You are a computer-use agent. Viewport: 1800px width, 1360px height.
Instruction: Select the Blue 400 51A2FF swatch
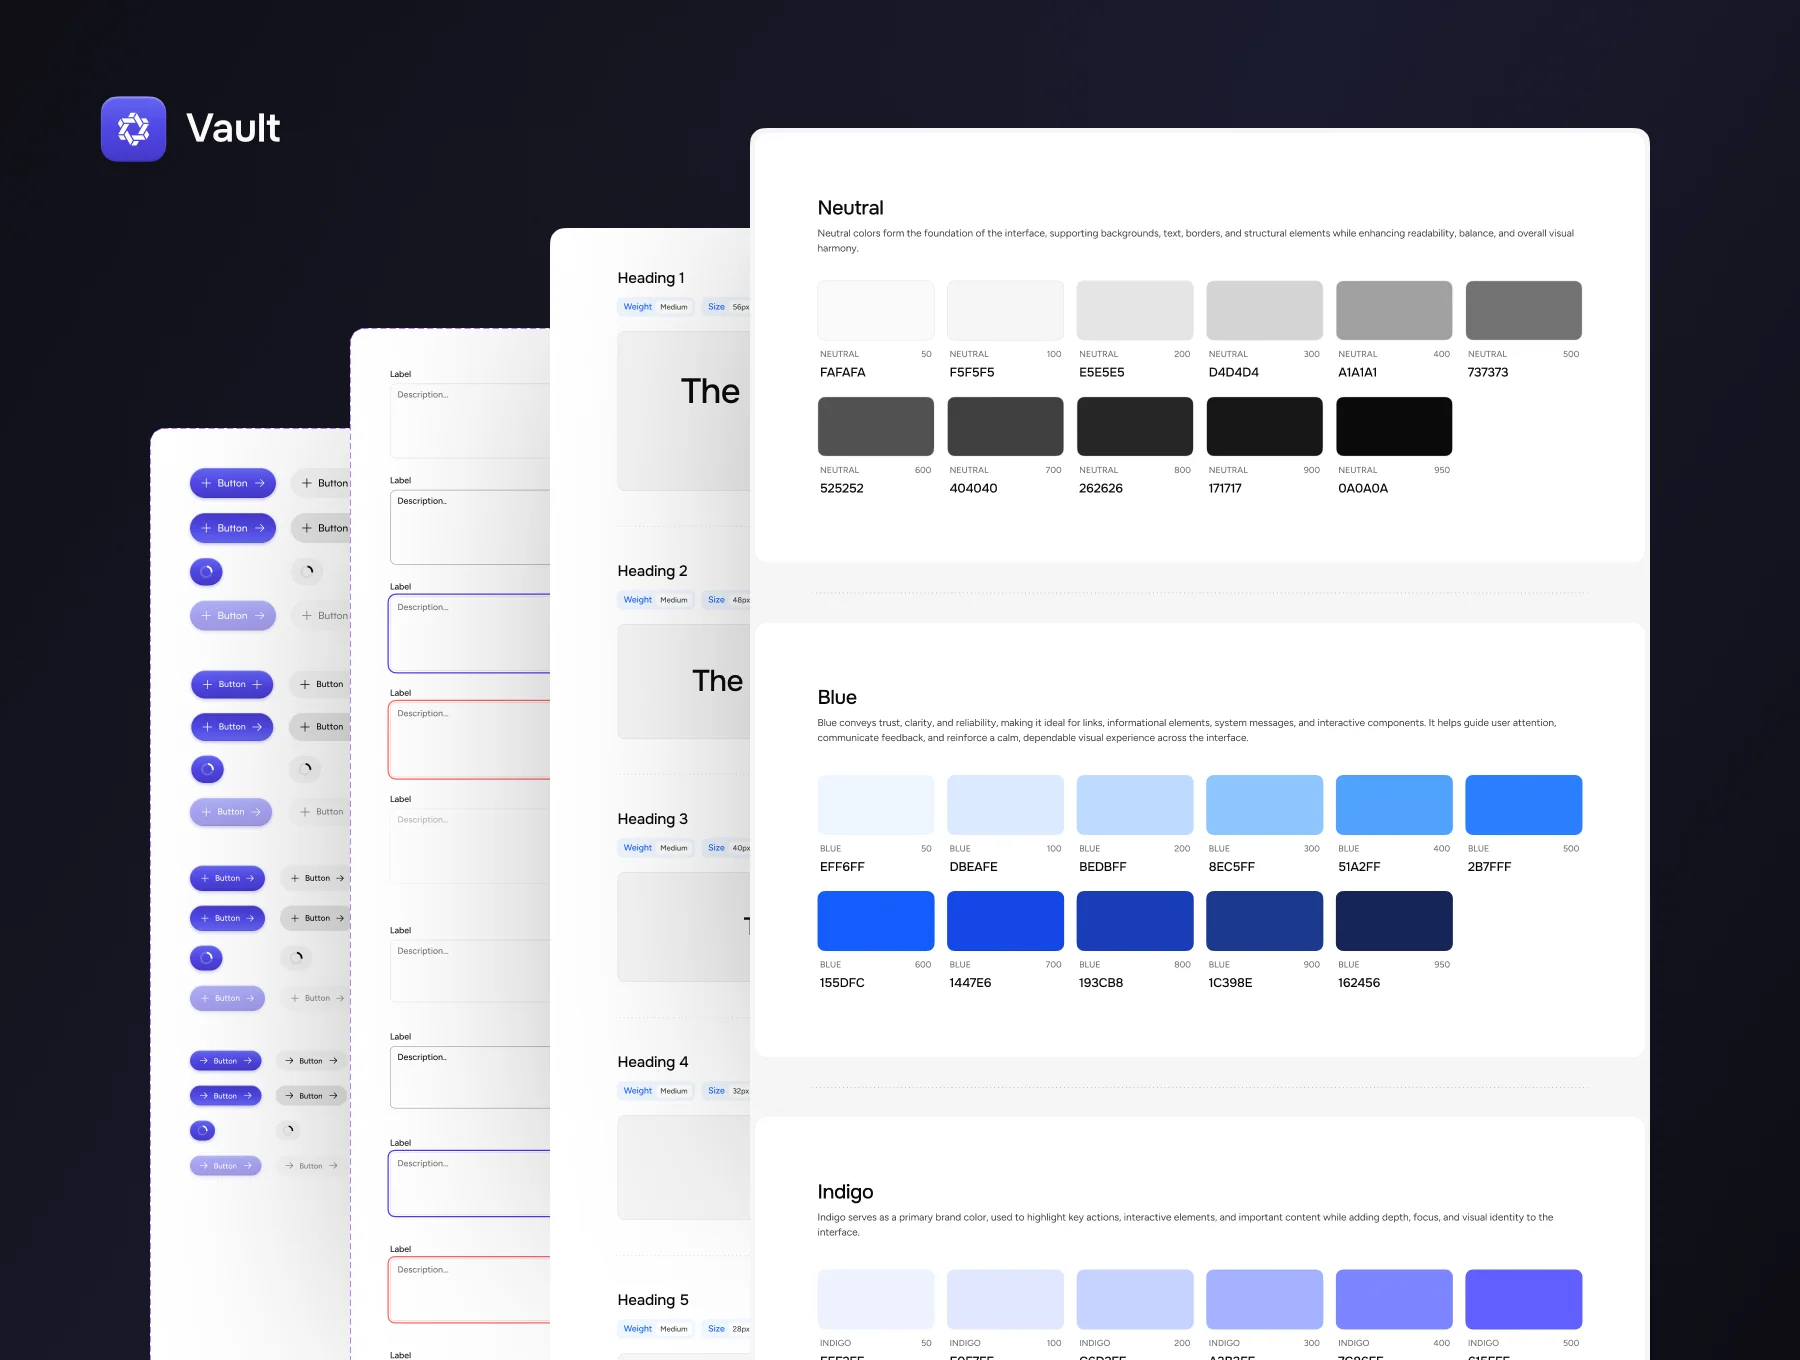(x=1394, y=805)
